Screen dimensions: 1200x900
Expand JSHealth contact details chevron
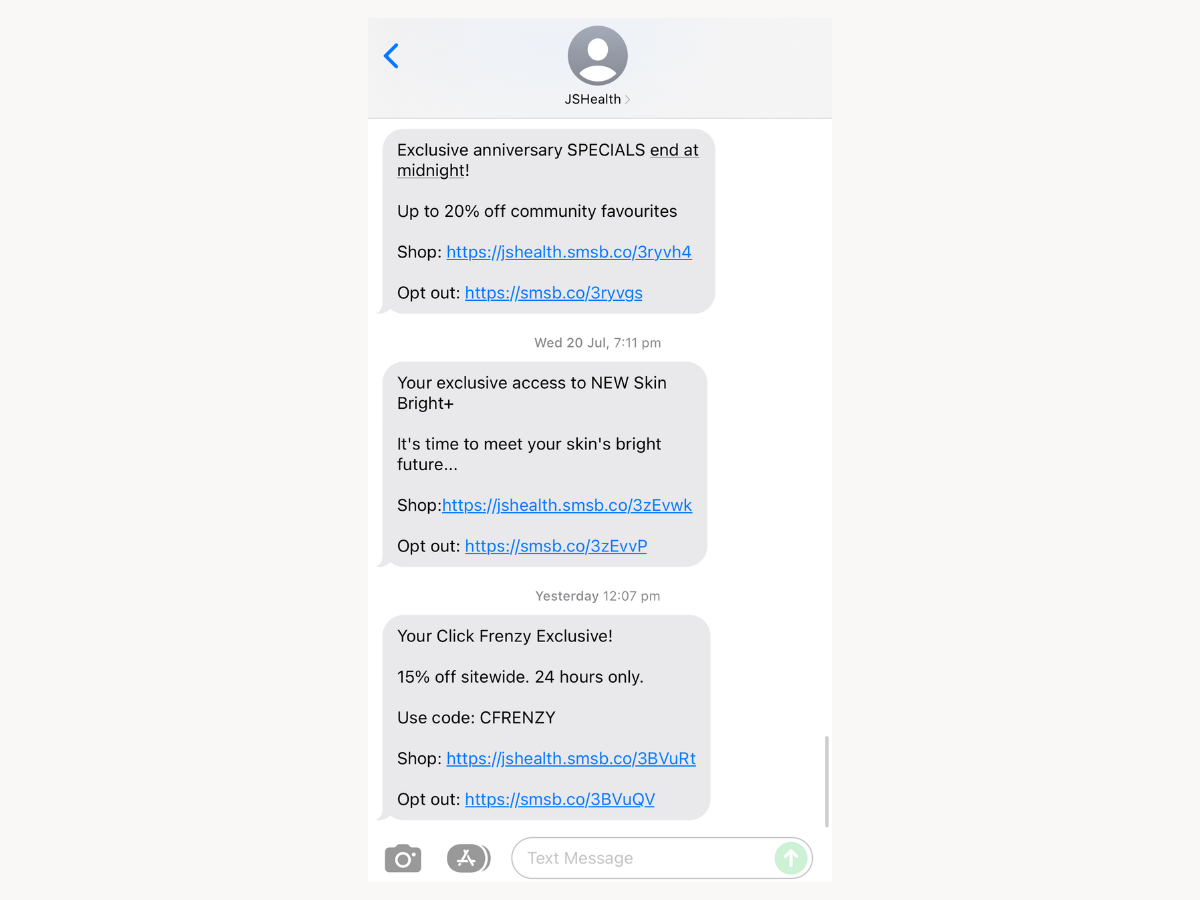628,100
